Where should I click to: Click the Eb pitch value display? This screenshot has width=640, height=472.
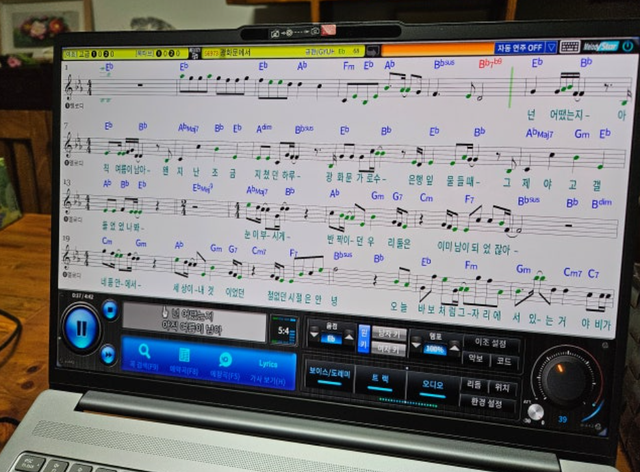coord(331,338)
